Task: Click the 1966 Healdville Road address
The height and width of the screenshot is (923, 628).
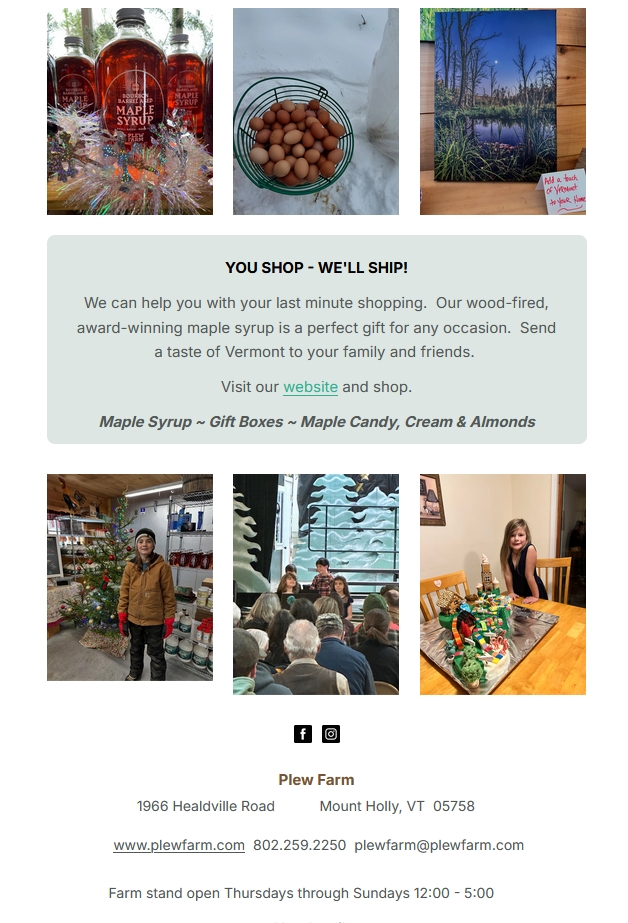Action: tap(206, 806)
